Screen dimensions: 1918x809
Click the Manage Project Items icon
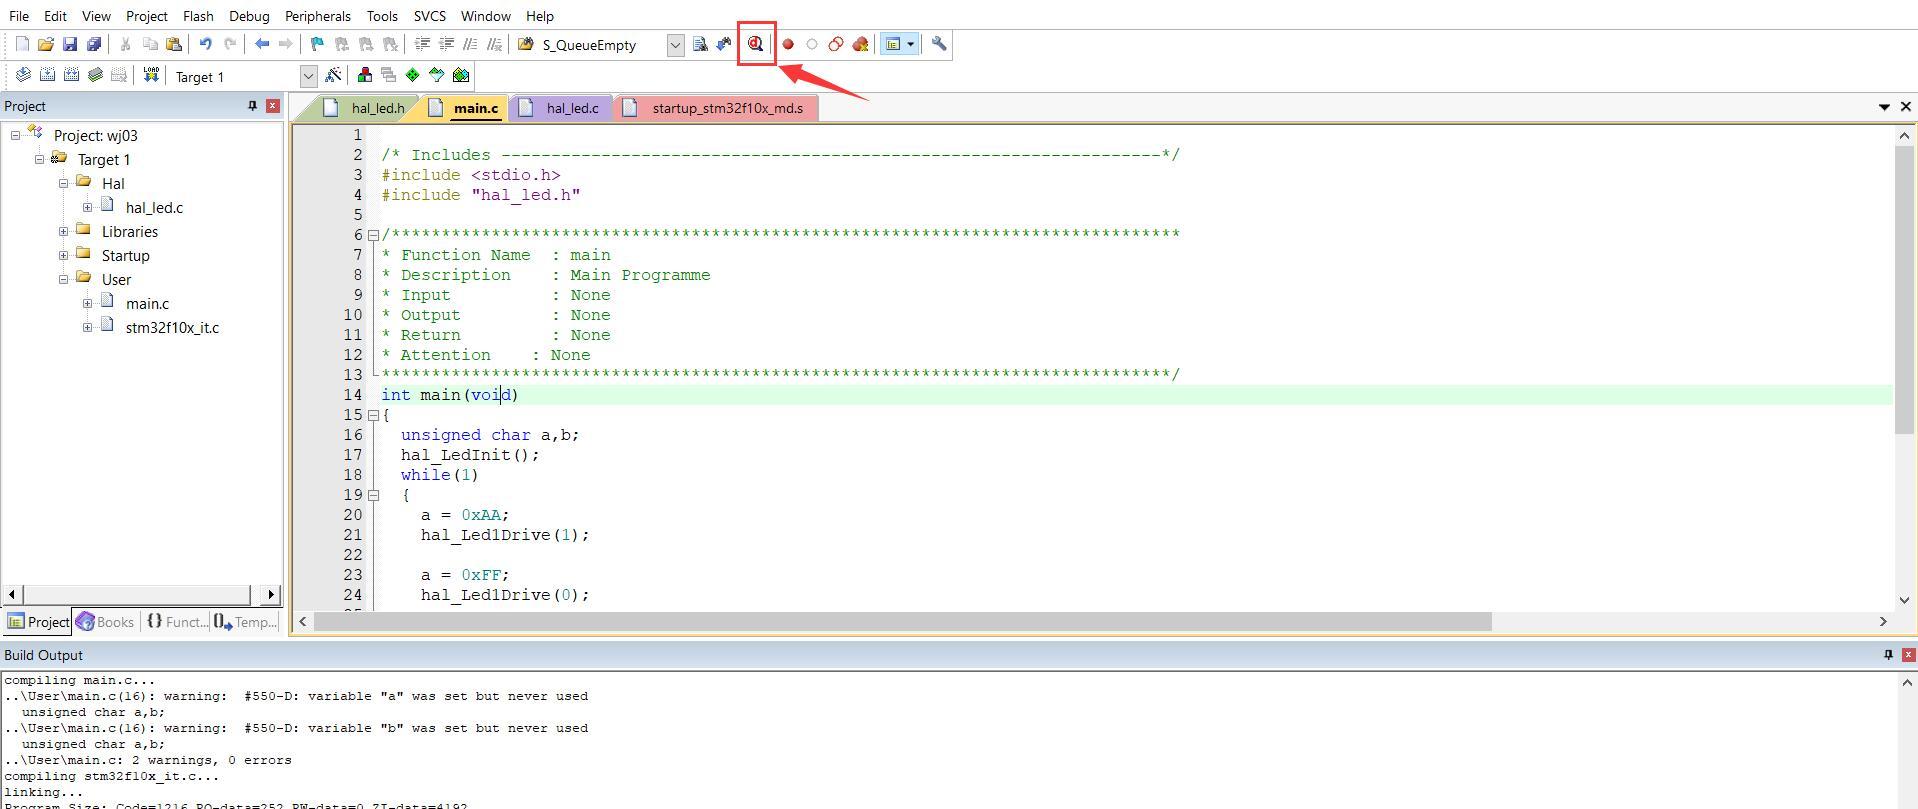[365, 75]
